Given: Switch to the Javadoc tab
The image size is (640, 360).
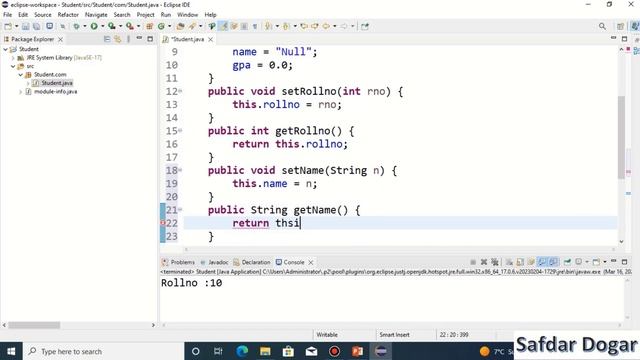Looking at the screenshot, I should pyautogui.click(x=214, y=262).
